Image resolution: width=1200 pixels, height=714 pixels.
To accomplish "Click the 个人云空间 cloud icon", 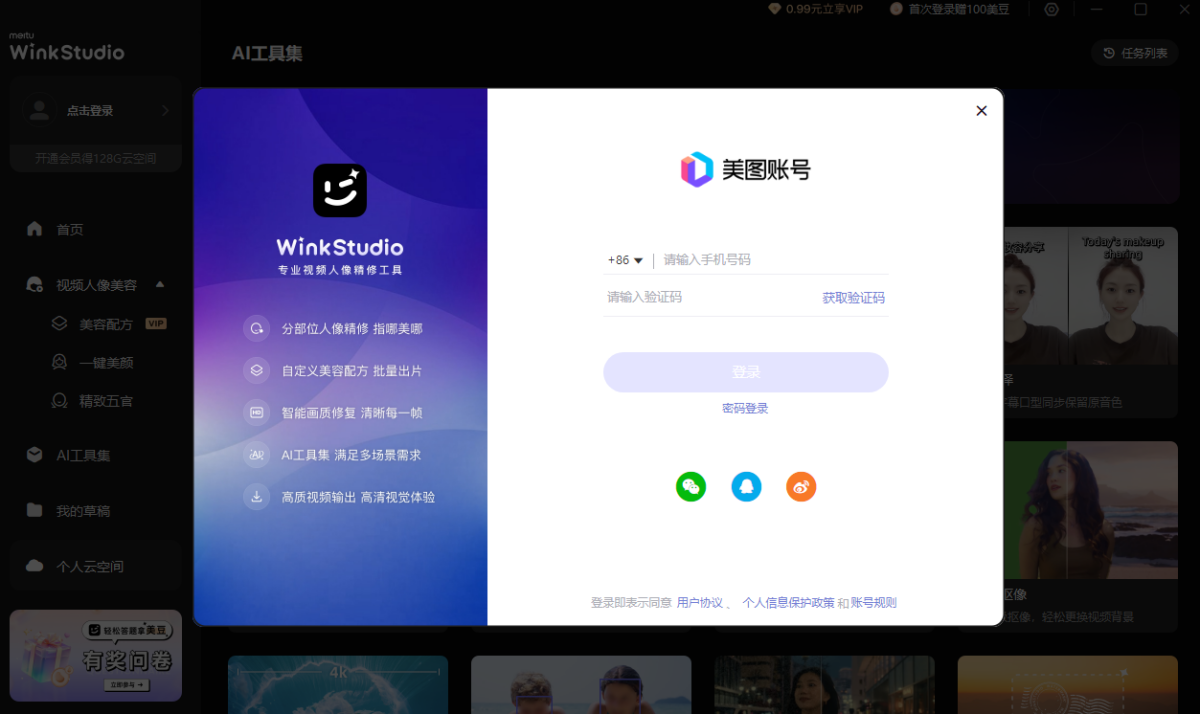I will point(35,566).
